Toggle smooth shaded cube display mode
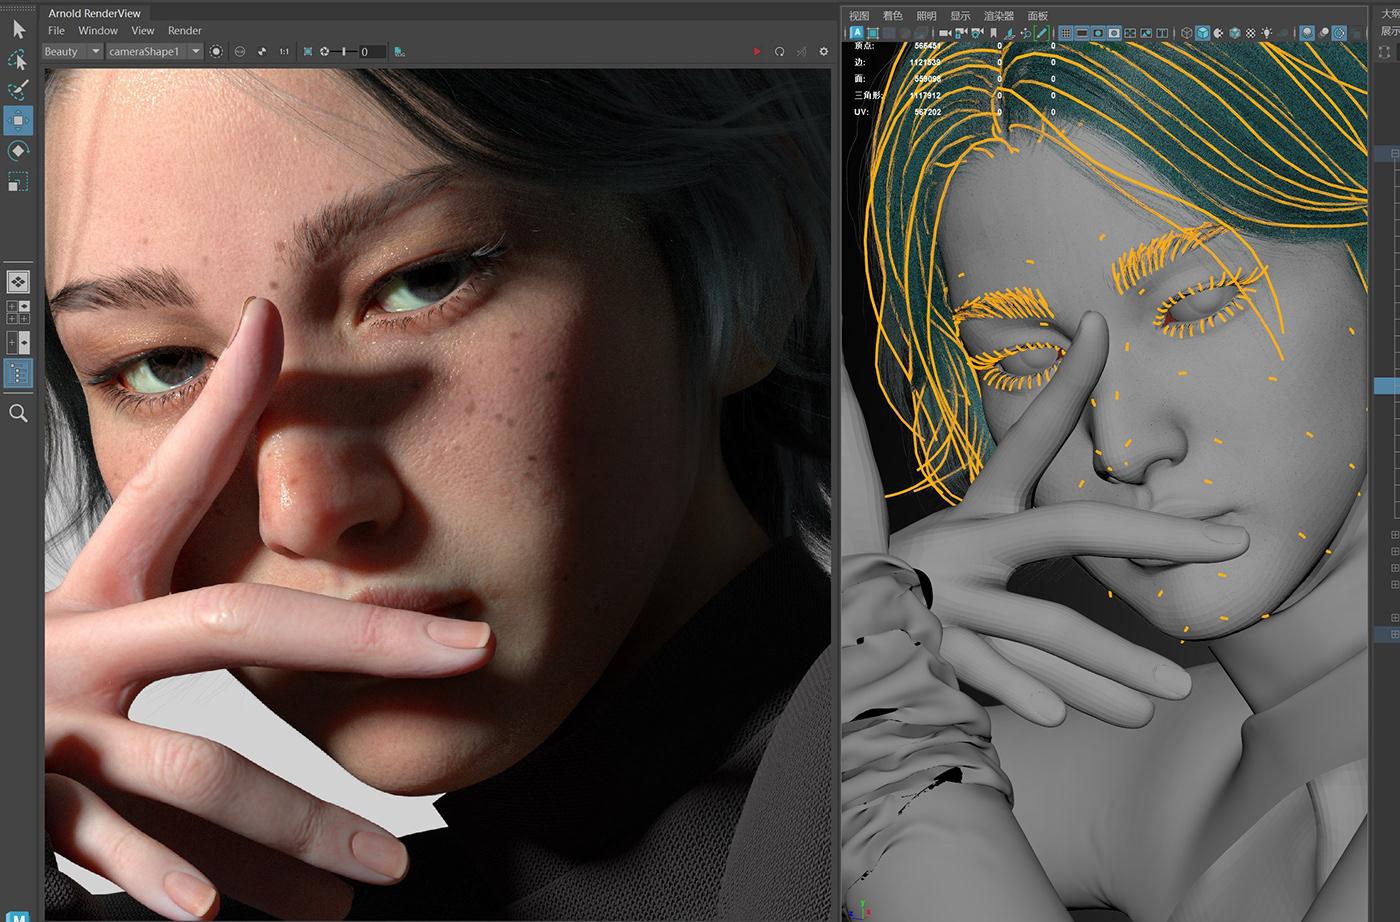Screen dimensions: 1400x922 pos(1203,33)
